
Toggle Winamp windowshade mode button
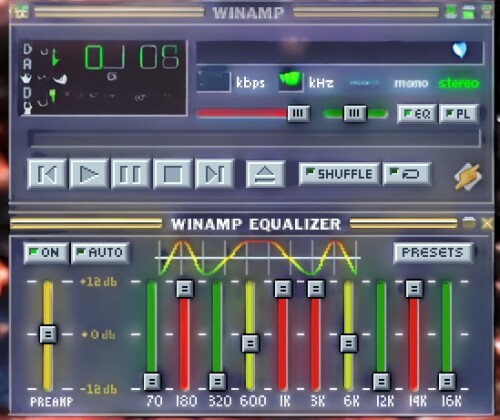pos(469,12)
